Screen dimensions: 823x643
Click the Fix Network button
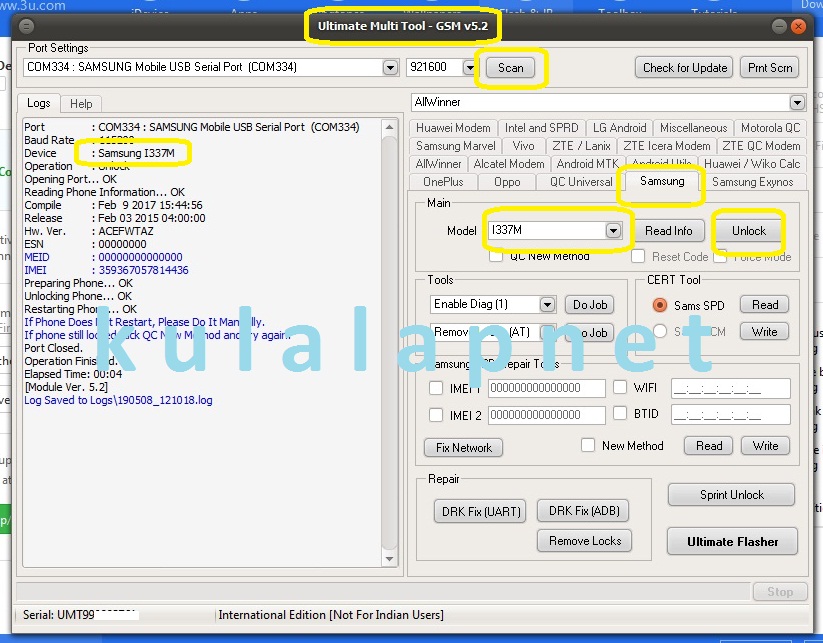(x=463, y=448)
